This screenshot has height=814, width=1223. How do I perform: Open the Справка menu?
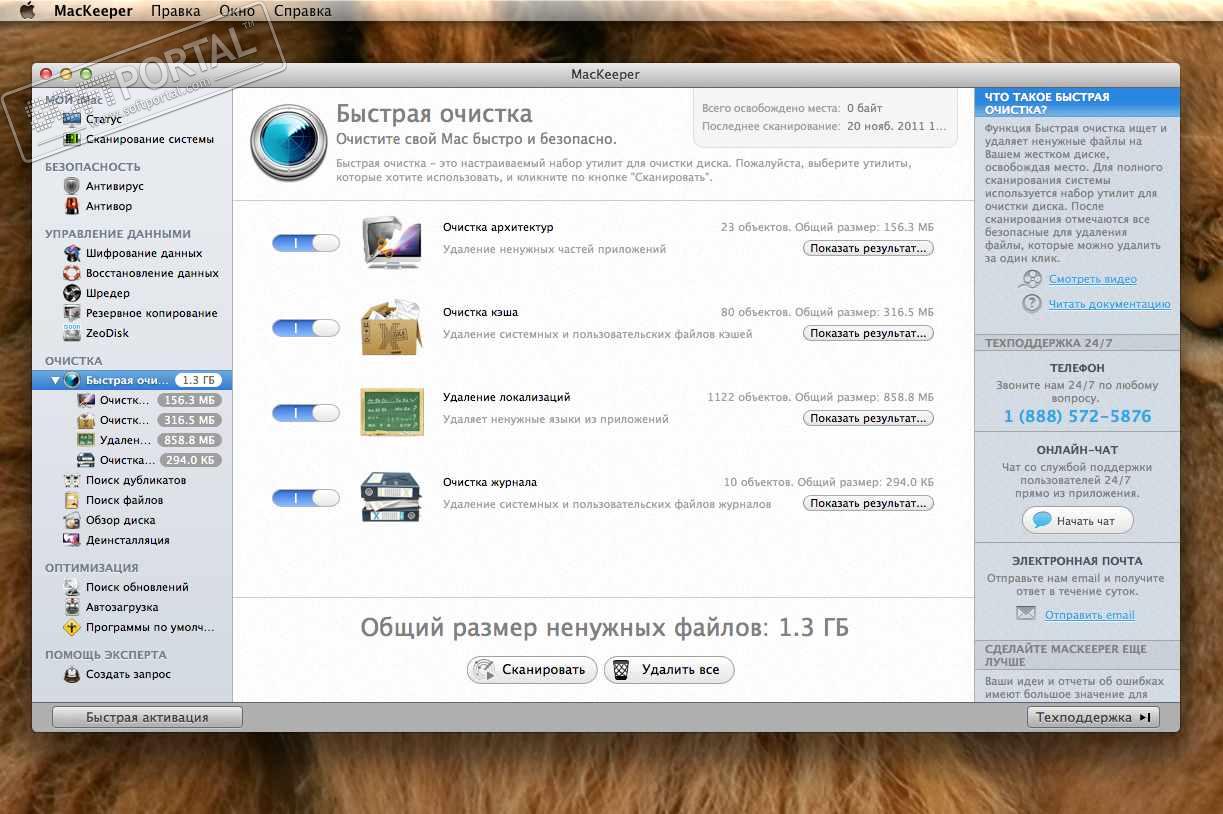click(301, 11)
